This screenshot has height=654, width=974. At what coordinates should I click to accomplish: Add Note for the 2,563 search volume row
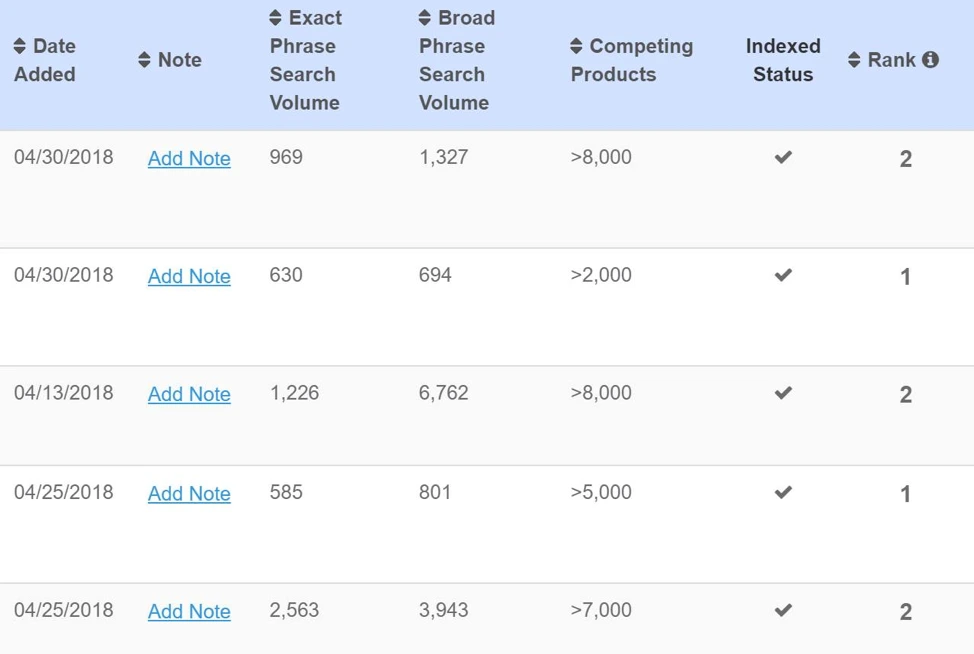189,612
